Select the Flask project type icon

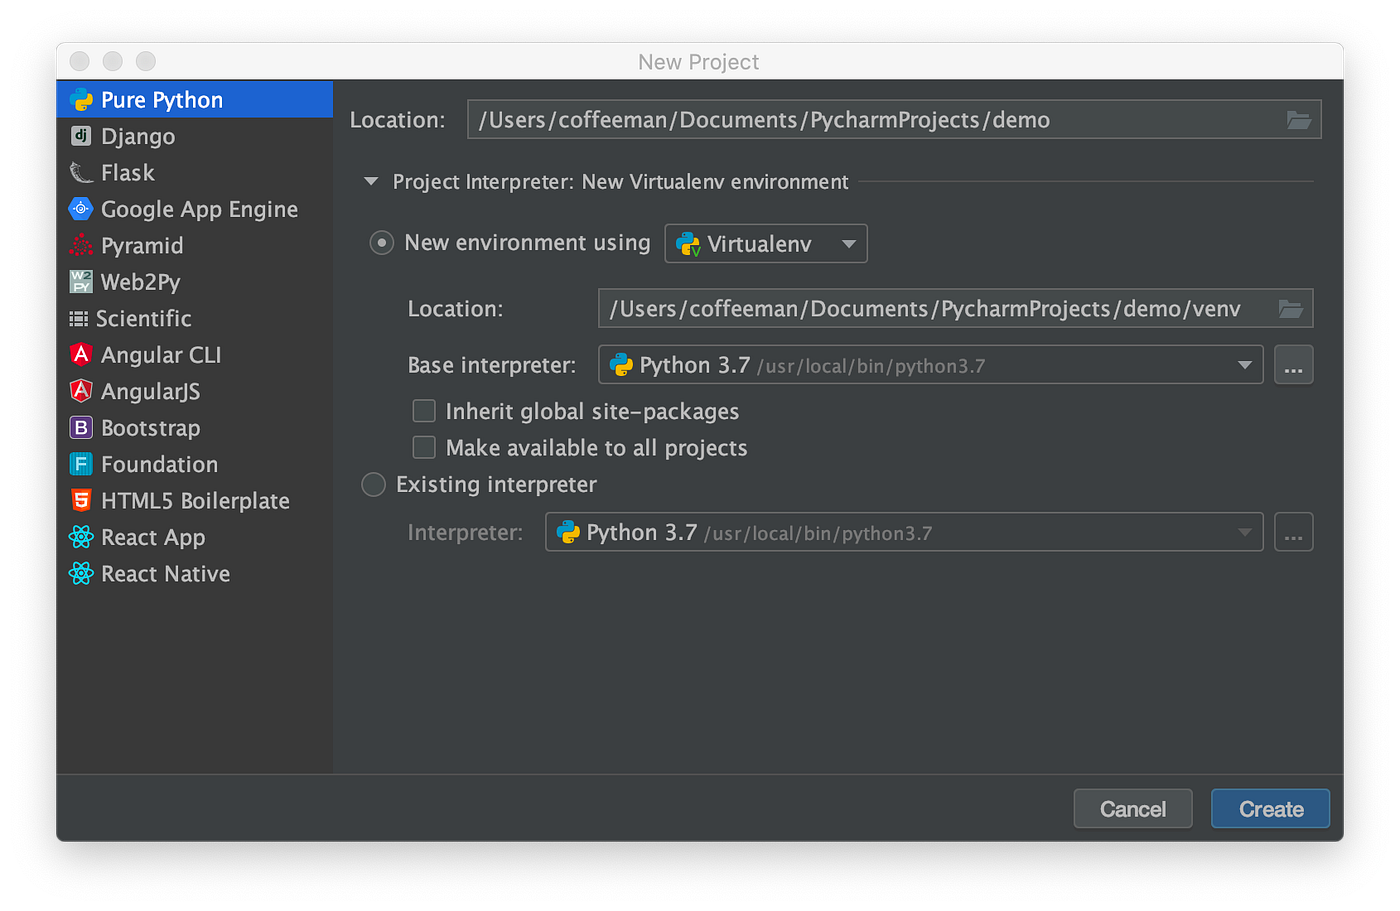(80, 172)
